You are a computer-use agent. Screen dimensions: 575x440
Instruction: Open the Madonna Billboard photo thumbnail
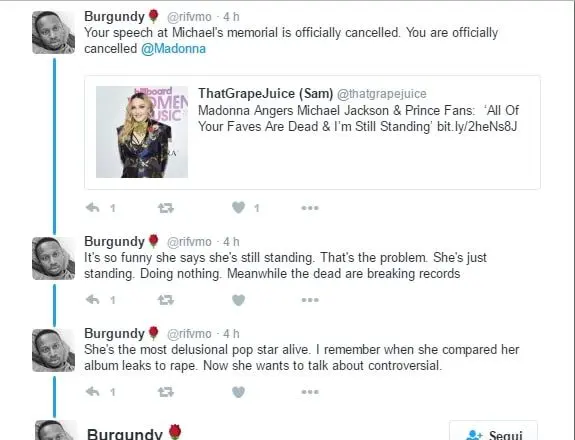[x=142, y=132]
